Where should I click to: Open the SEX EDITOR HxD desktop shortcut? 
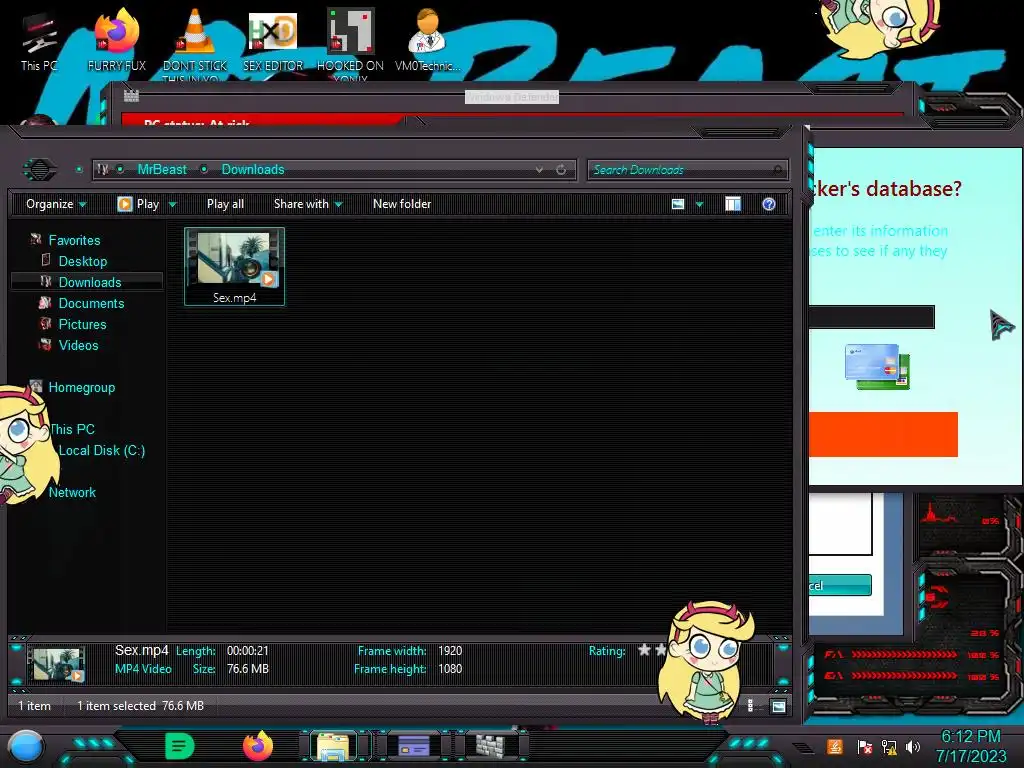coord(273,40)
